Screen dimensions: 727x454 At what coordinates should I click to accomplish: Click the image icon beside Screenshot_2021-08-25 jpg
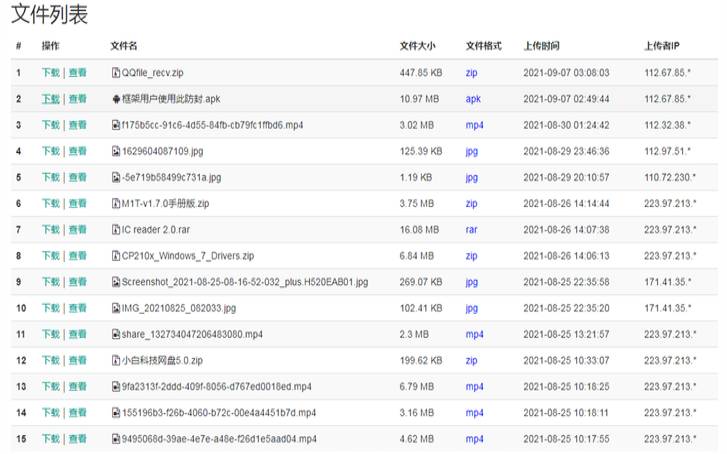coord(116,282)
